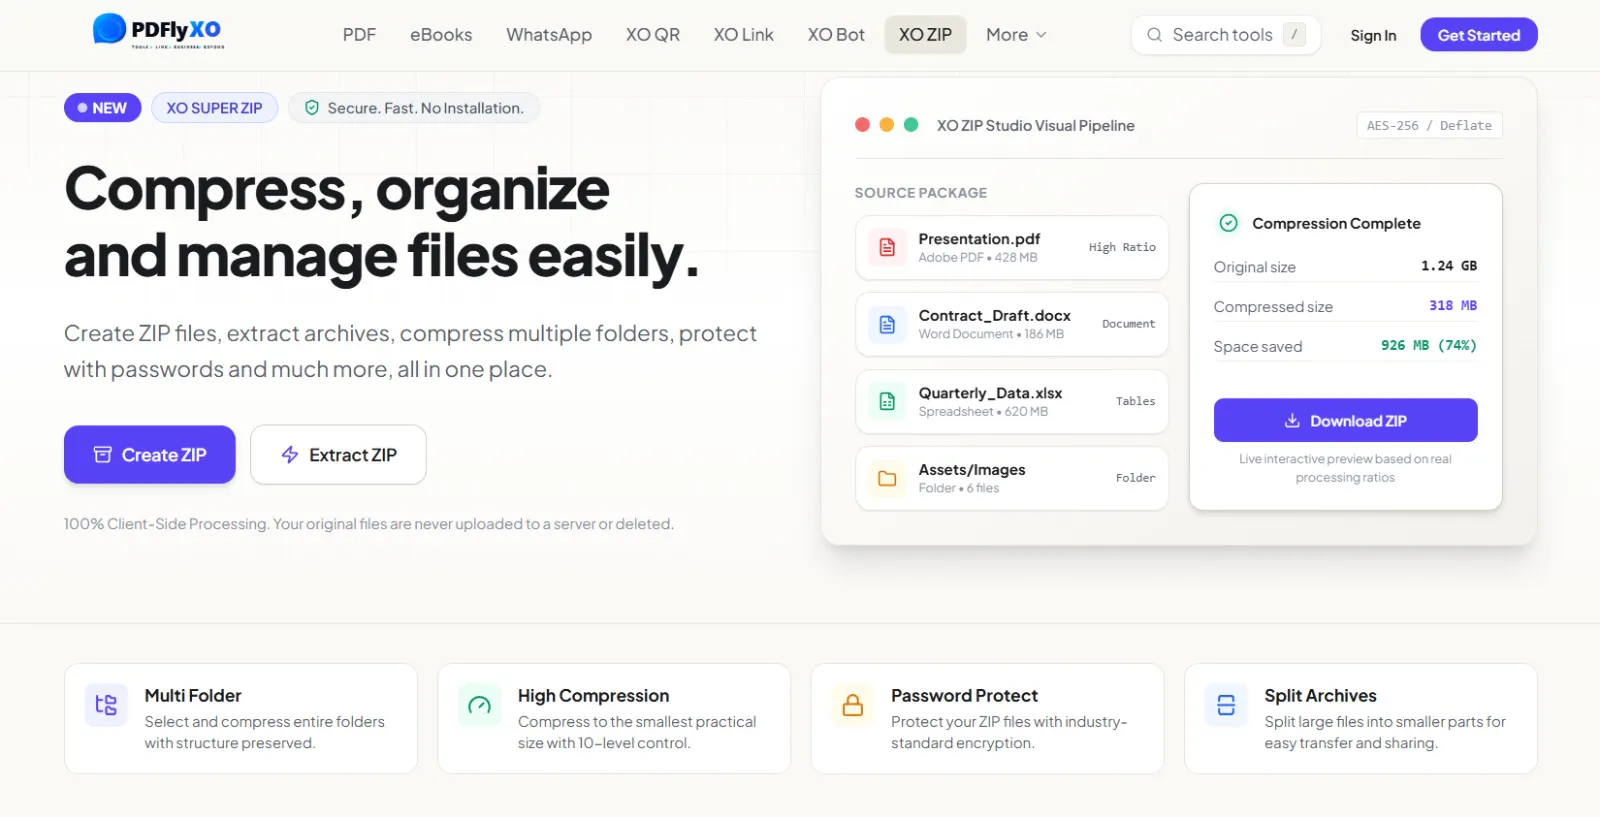Click the XO SUPER ZIP badge
Viewport: 1600px width, 817px height.
[x=214, y=108]
